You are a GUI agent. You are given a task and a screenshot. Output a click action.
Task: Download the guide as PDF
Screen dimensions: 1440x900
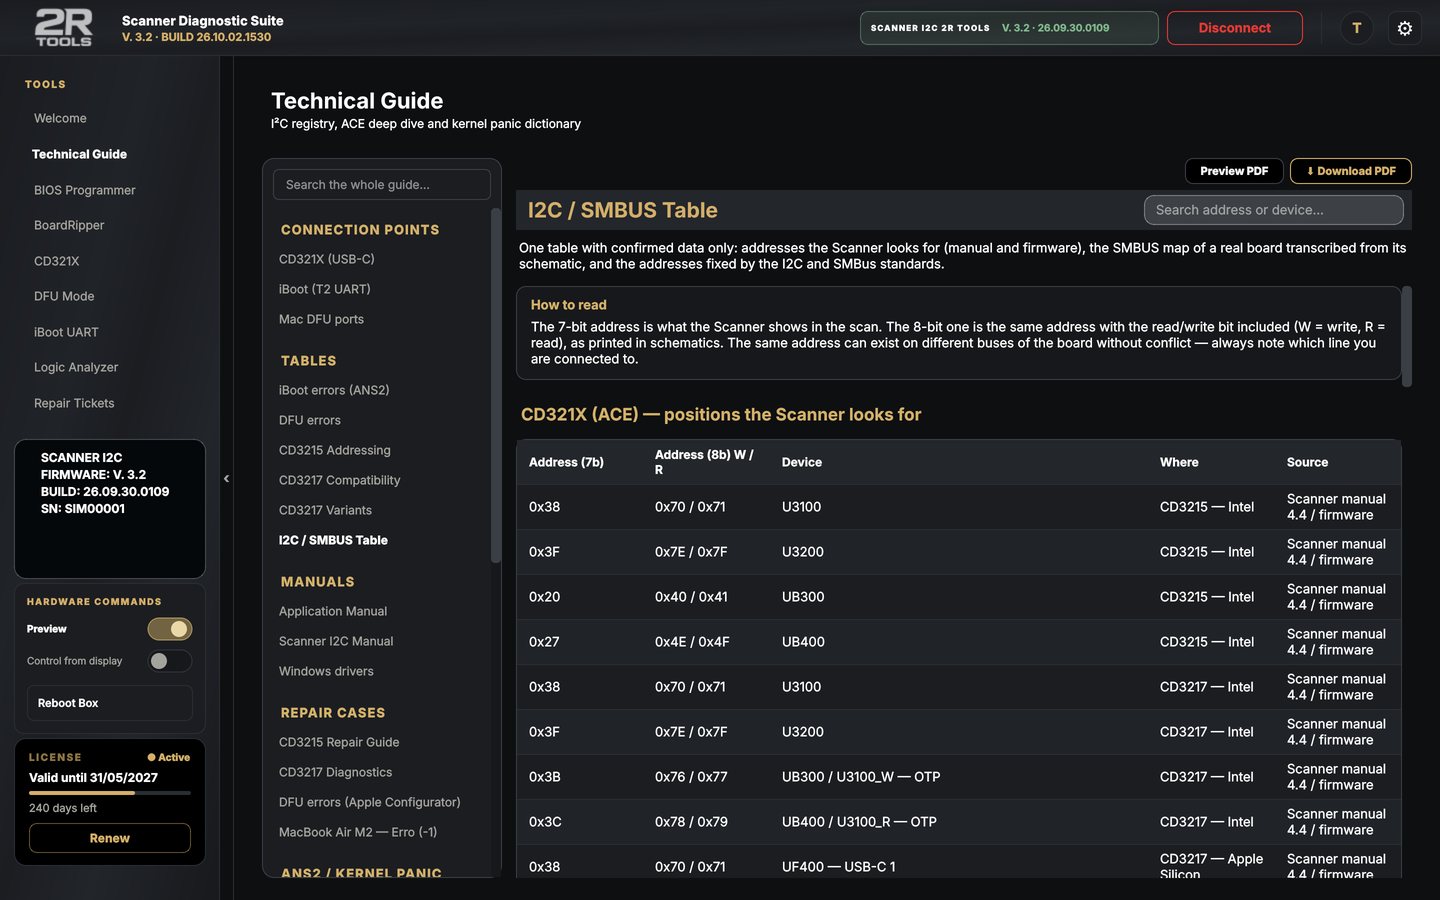click(1351, 171)
